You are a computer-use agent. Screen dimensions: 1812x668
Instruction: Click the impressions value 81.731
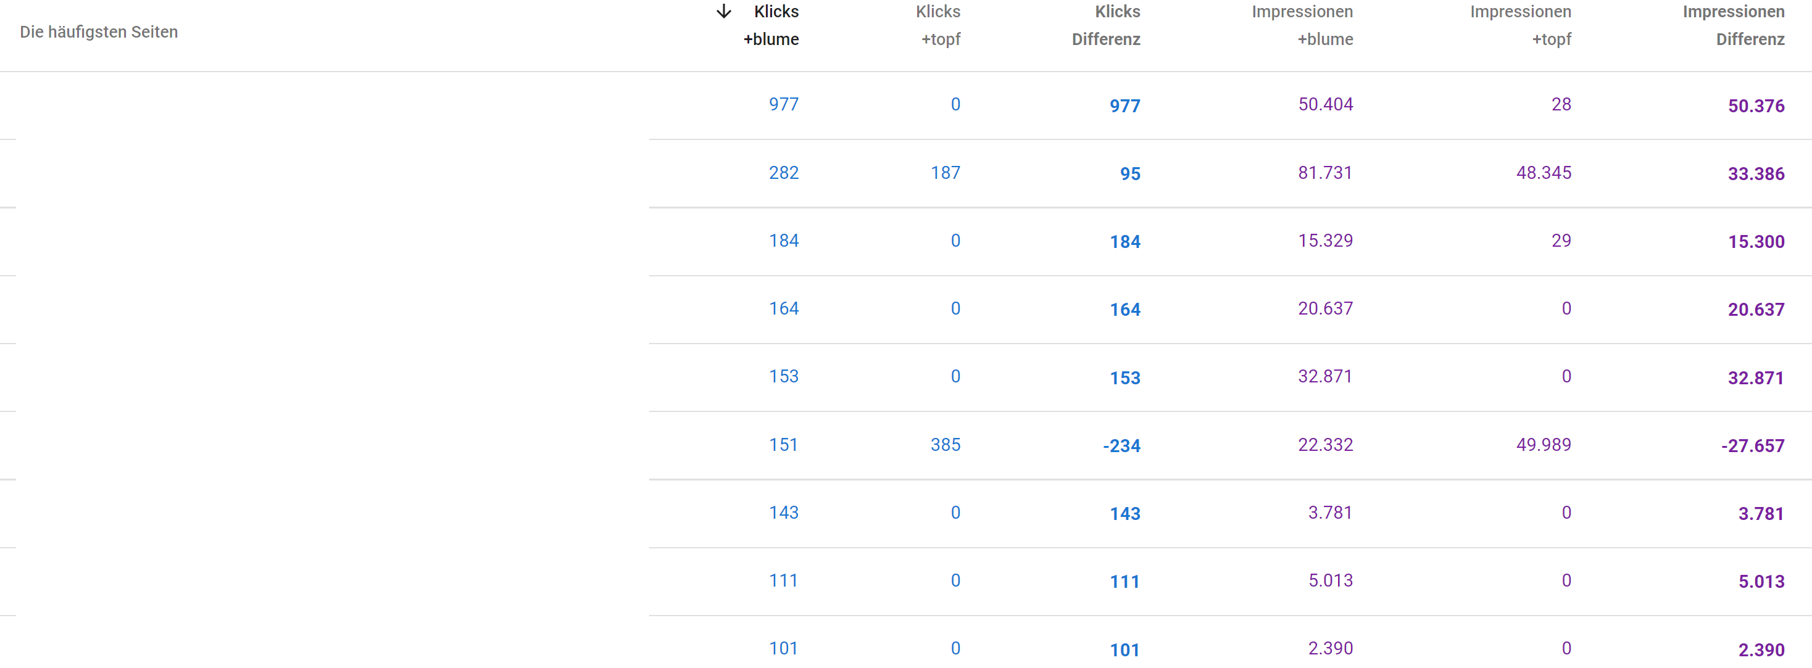(x=1326, y=172)
